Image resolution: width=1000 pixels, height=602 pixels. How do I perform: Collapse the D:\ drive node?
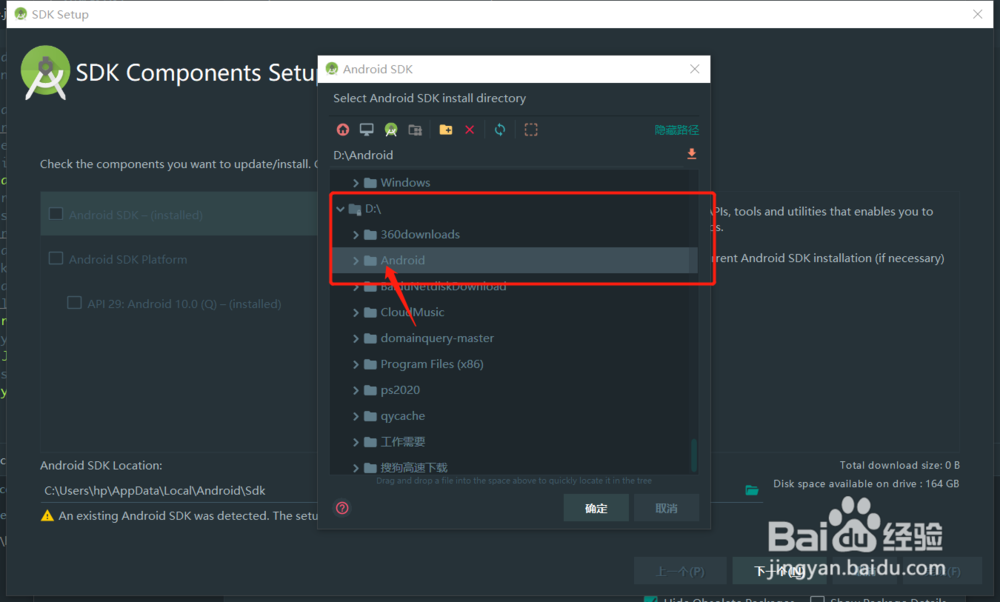(x=341, y=209)
